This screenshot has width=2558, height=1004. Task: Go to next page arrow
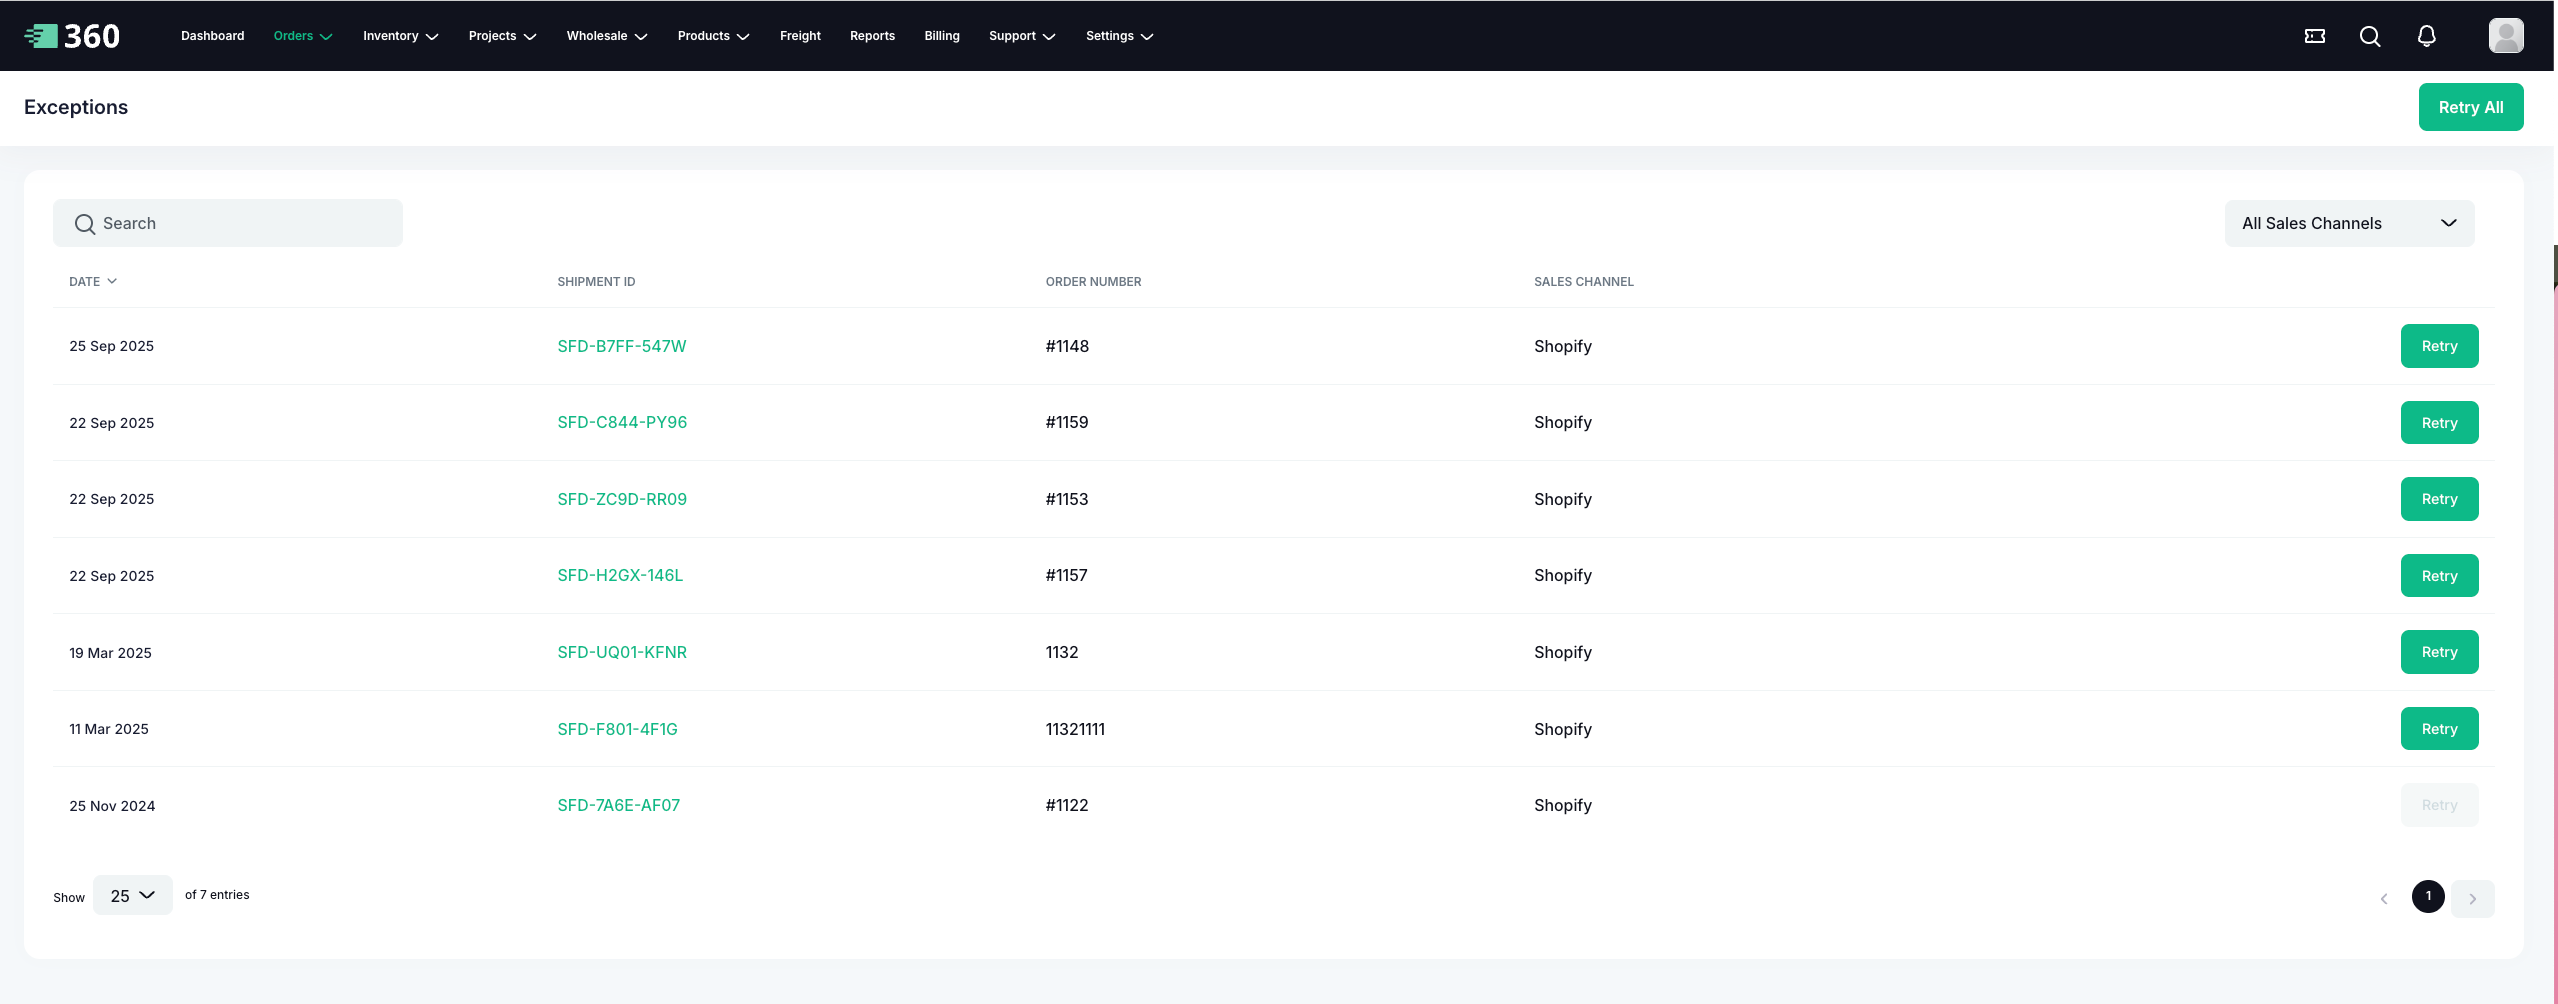[2472, 898]
